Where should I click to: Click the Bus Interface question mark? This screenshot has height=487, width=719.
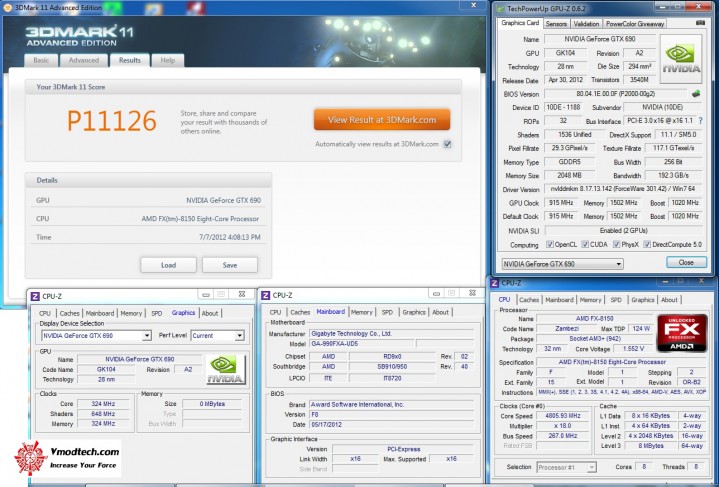[700, 121]
